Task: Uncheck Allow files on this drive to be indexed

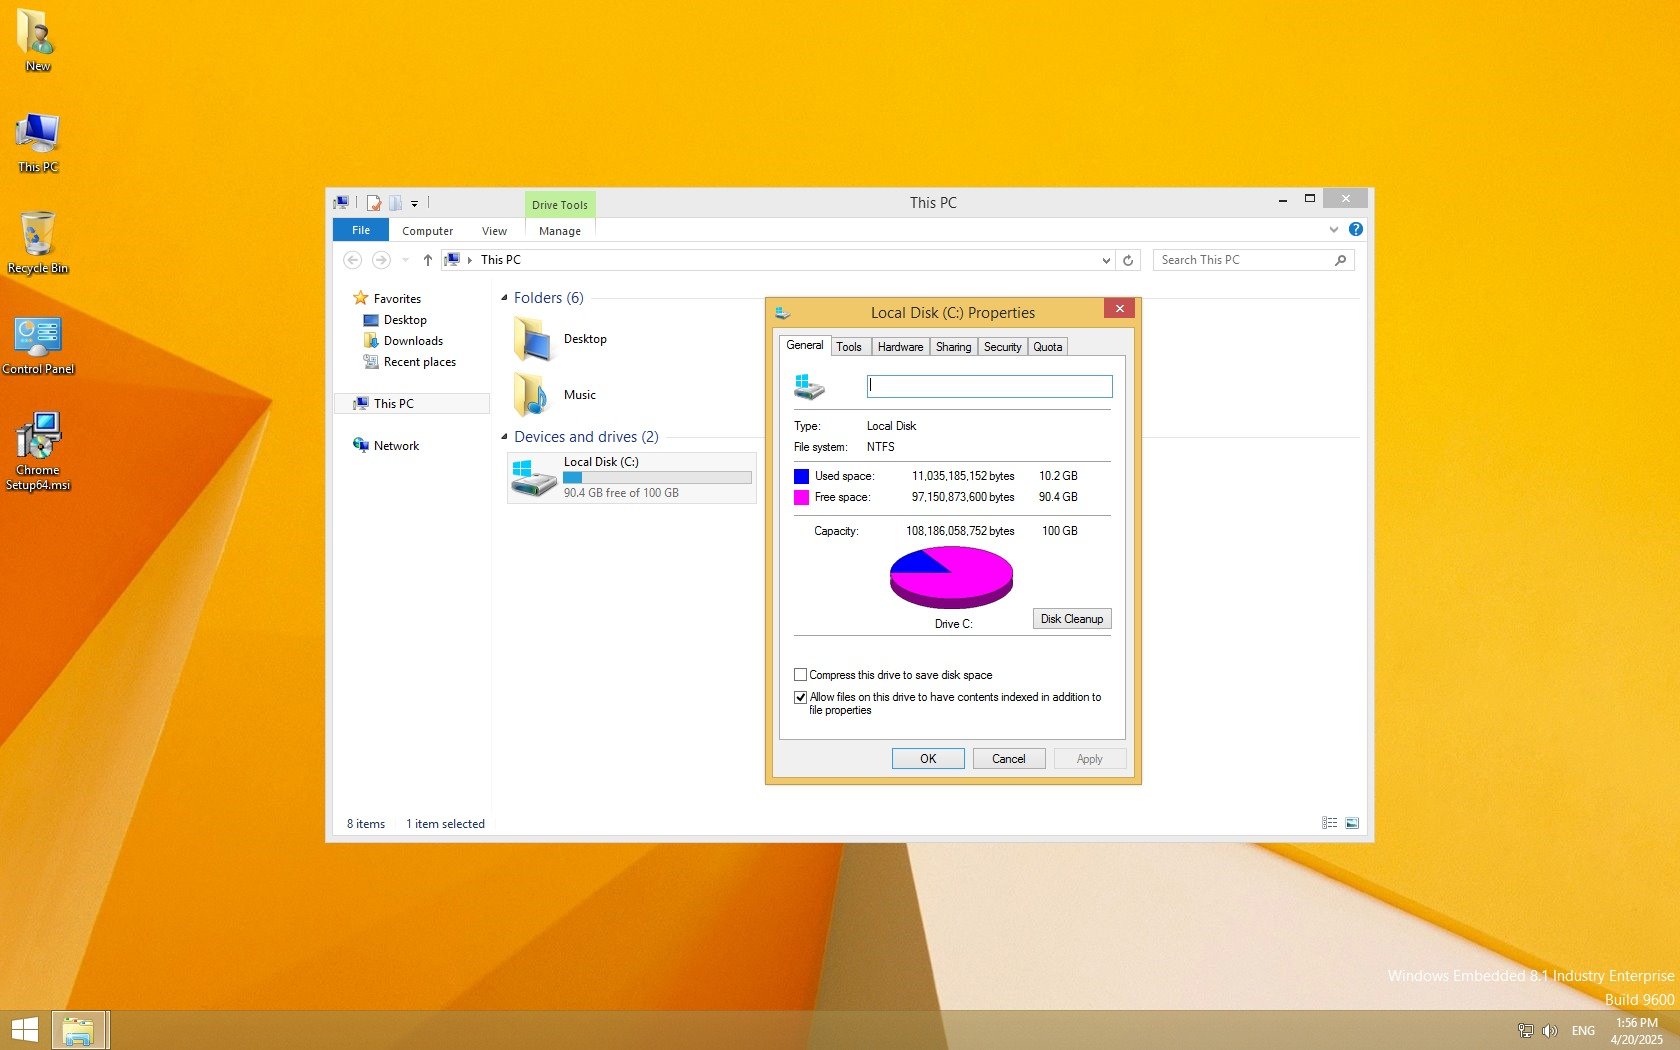Action: click(x=800, y=697)
